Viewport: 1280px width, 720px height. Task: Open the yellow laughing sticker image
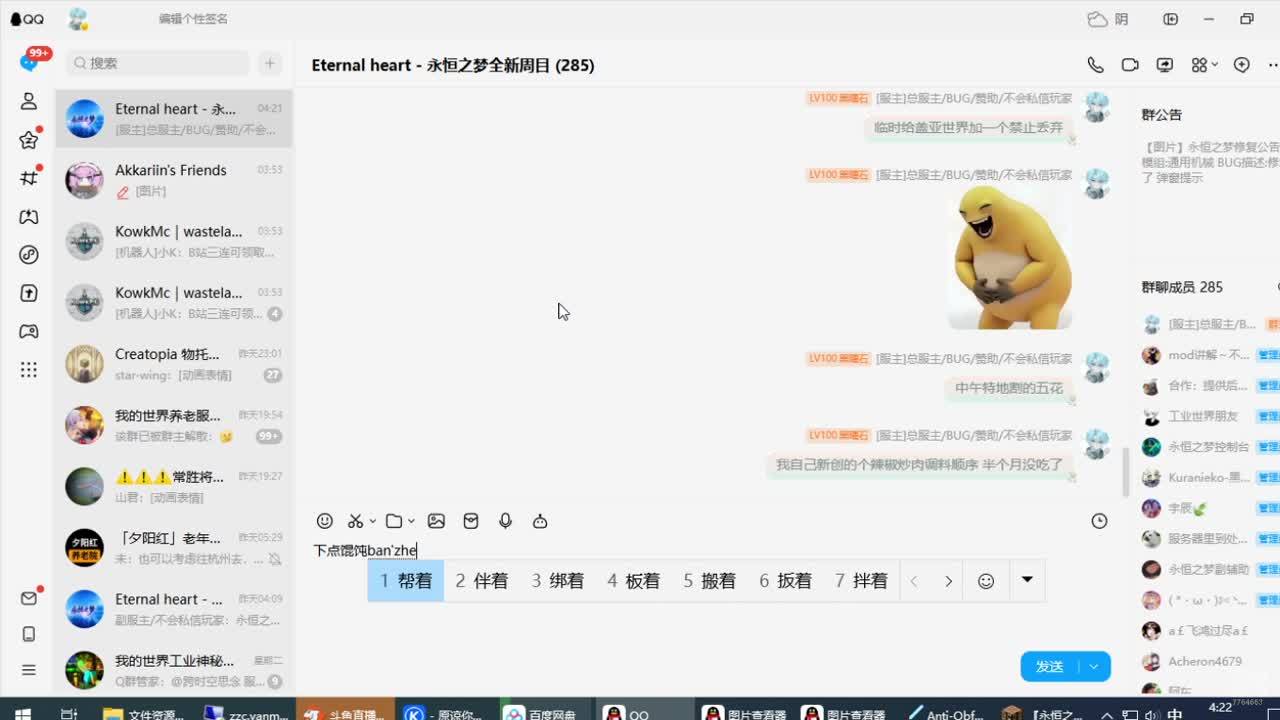point(1010,257)
